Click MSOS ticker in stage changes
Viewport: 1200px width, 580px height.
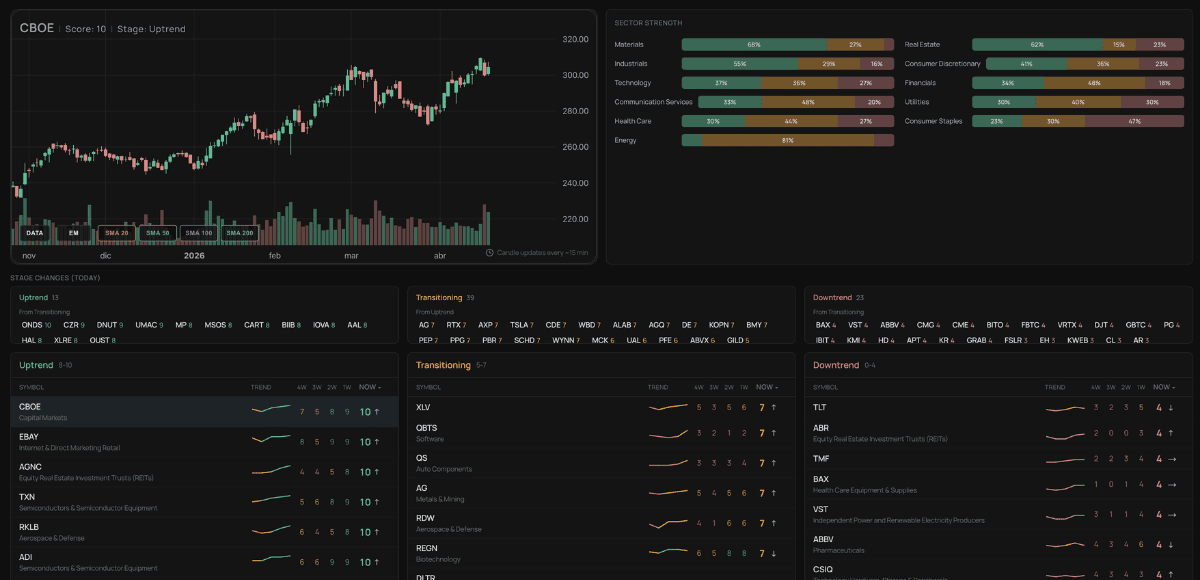218,325
